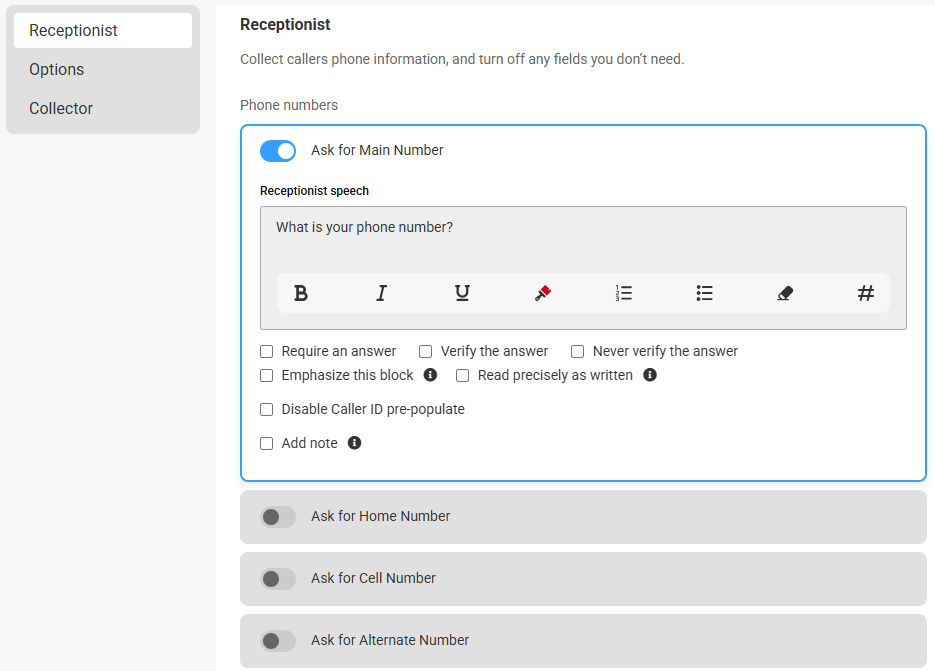
Task: Show info for Read precisely as written
Action: pos(650,375)
